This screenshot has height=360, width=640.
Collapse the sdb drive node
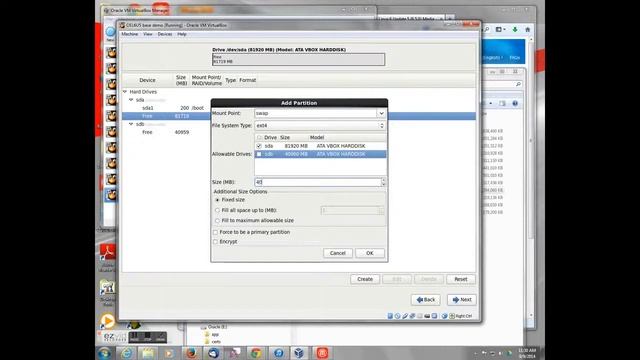[131, 124]
